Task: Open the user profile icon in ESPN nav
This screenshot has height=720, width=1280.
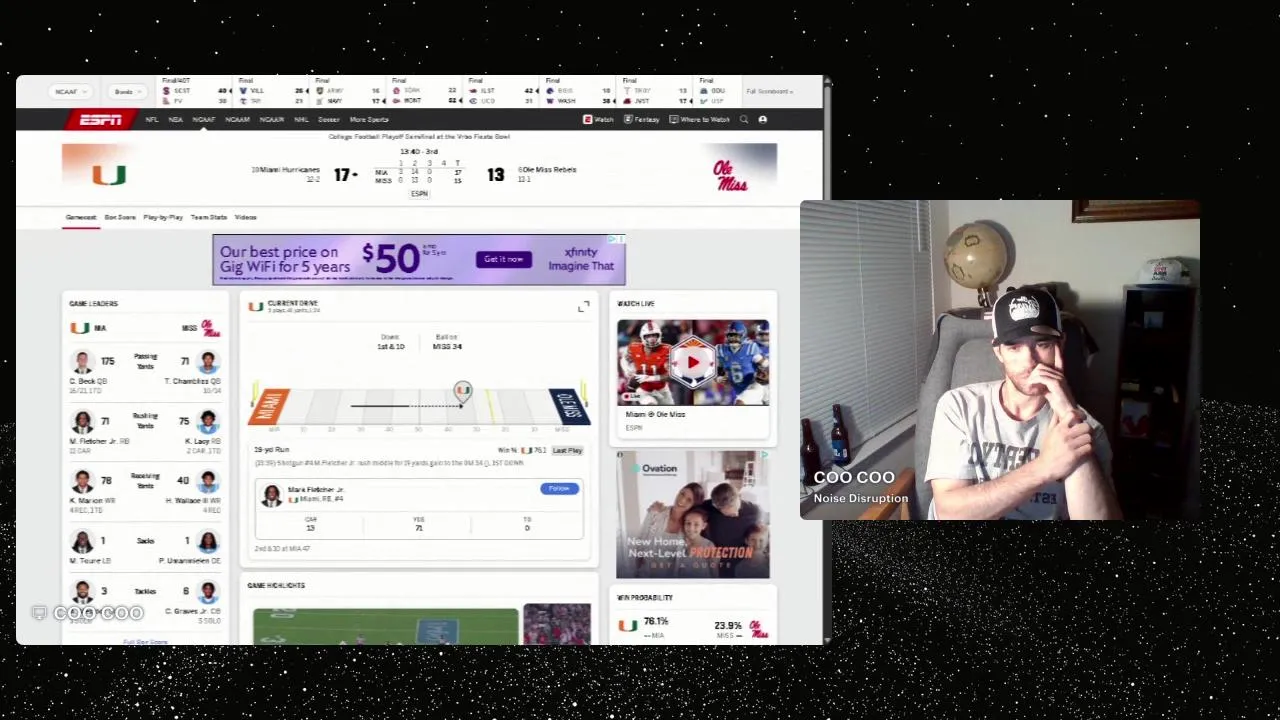Action: tap(763, 120)
